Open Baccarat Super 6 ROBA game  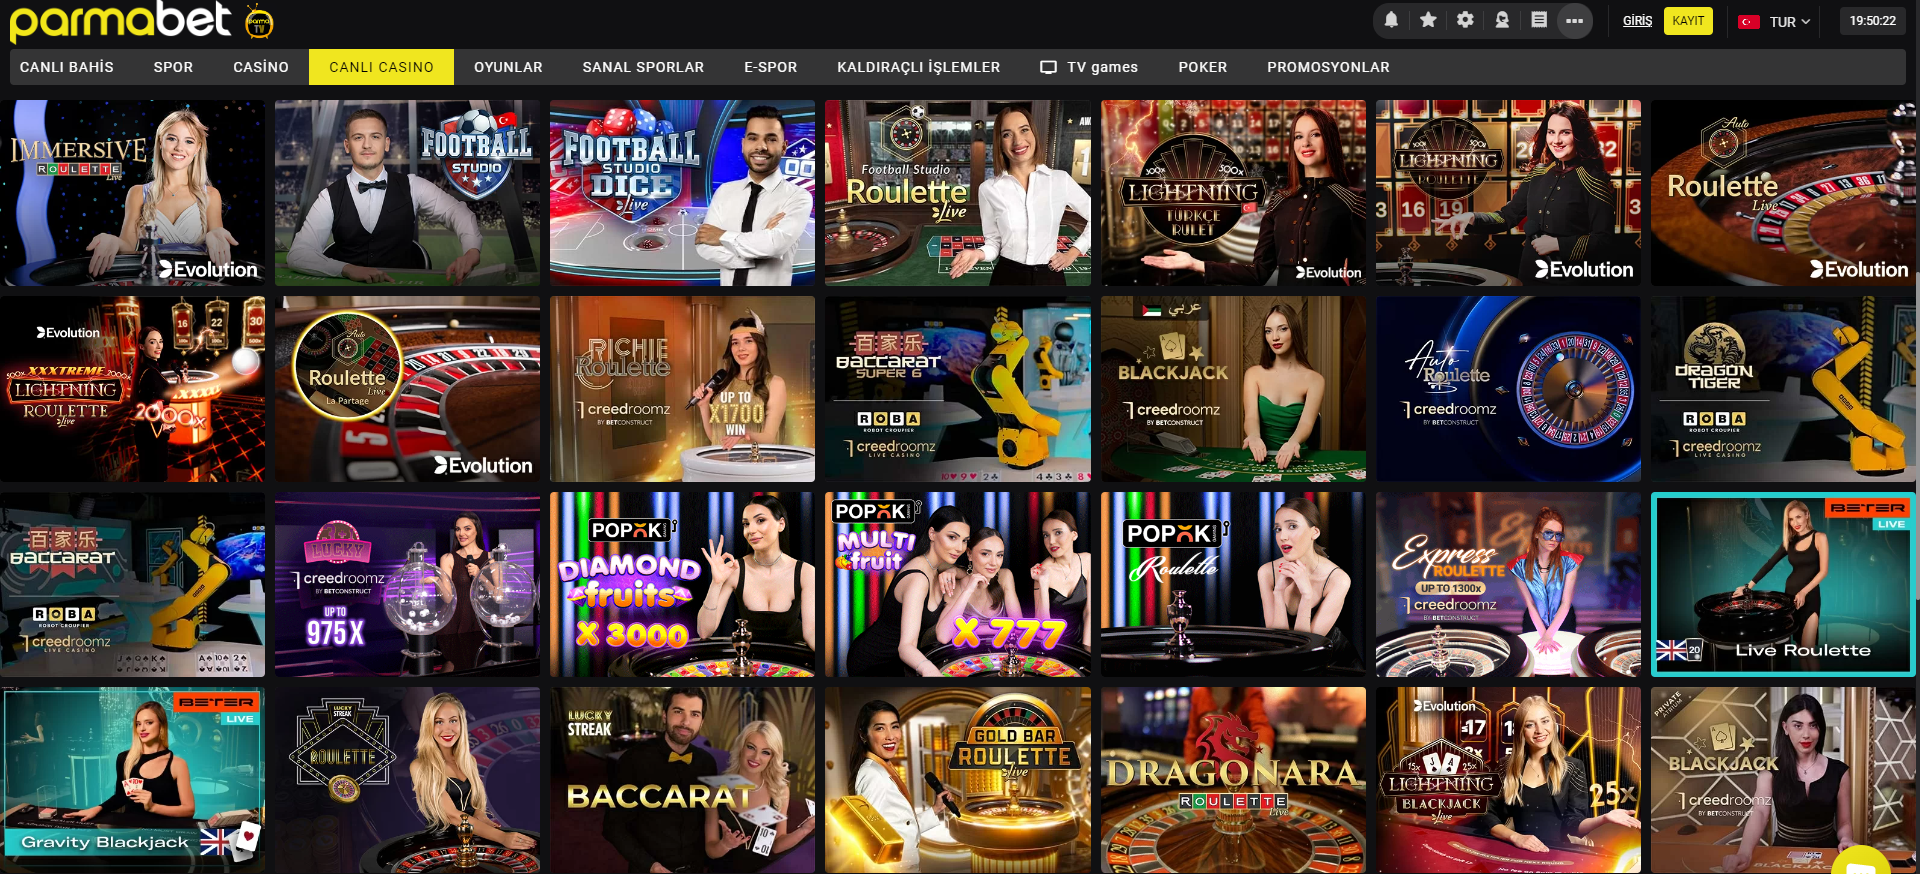[958, 389]
